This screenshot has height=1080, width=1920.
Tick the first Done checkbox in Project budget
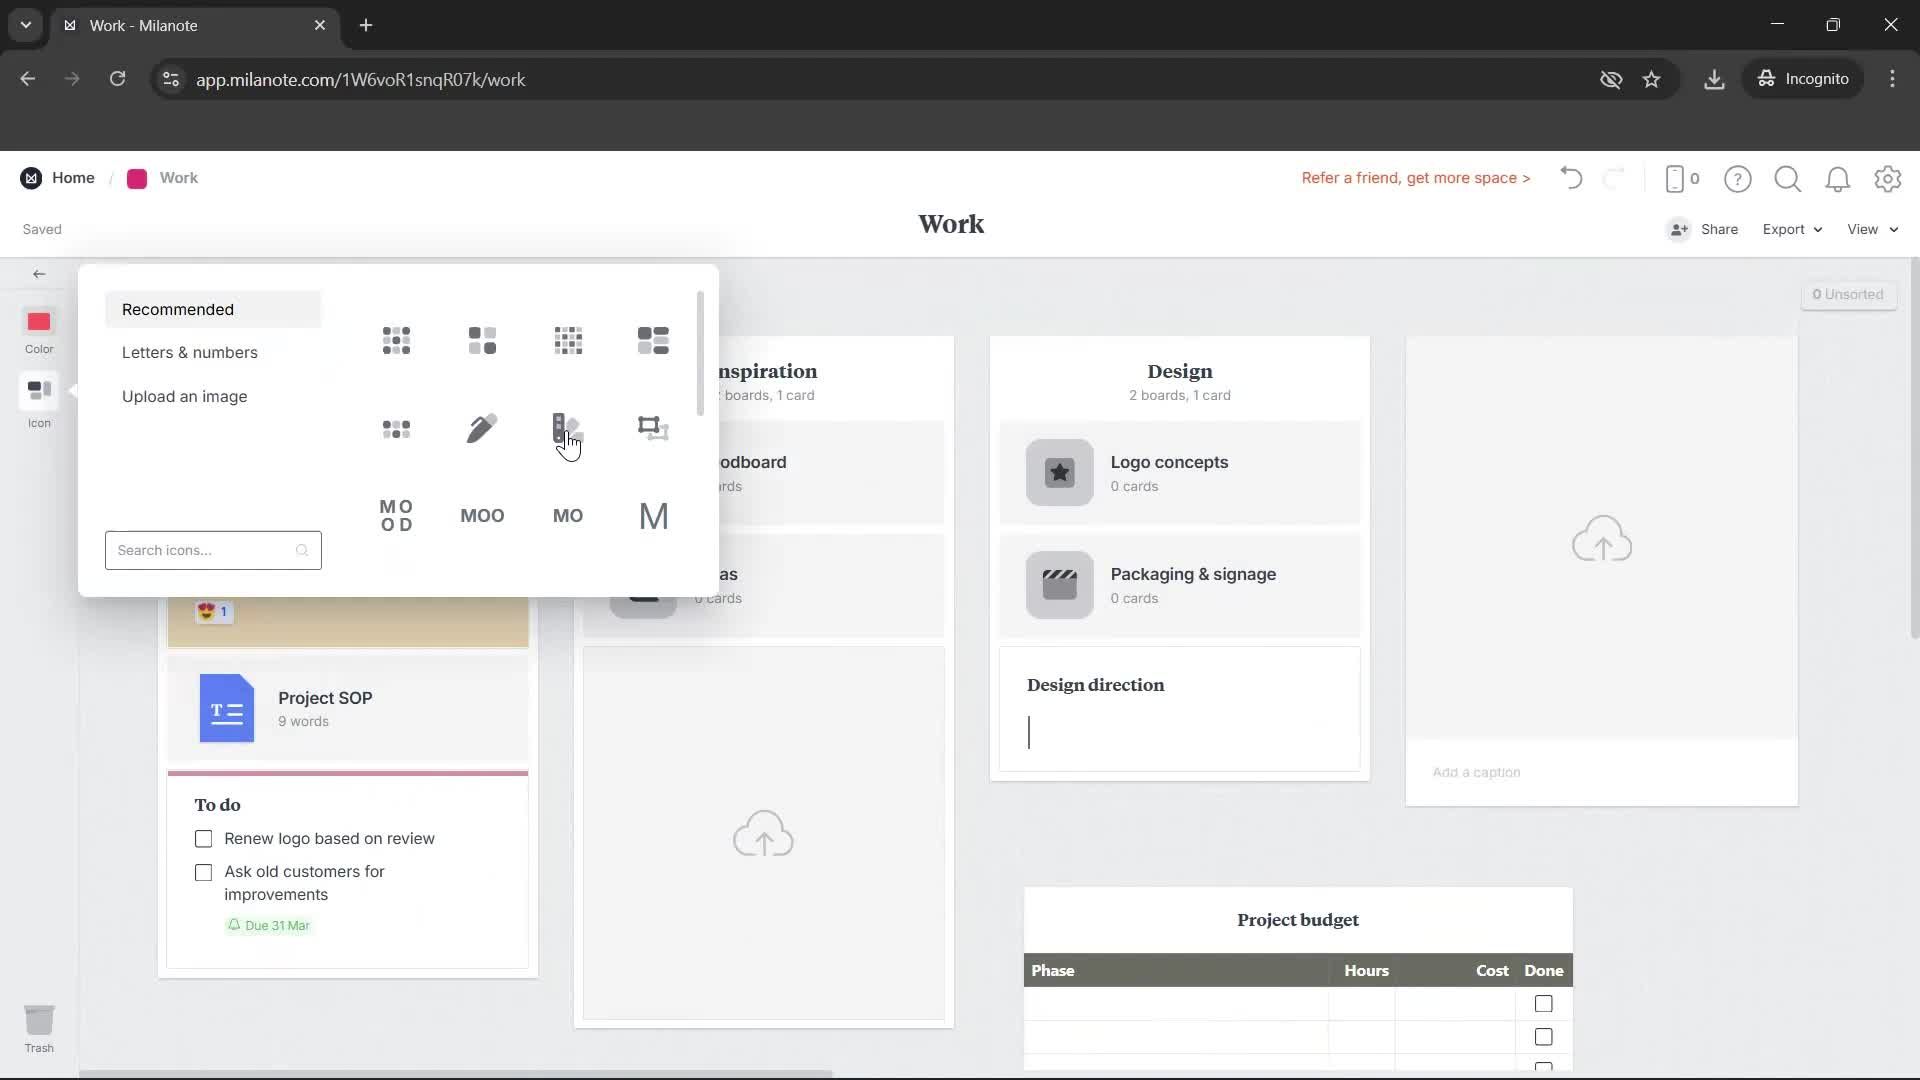click(x=1543, y=1004)
